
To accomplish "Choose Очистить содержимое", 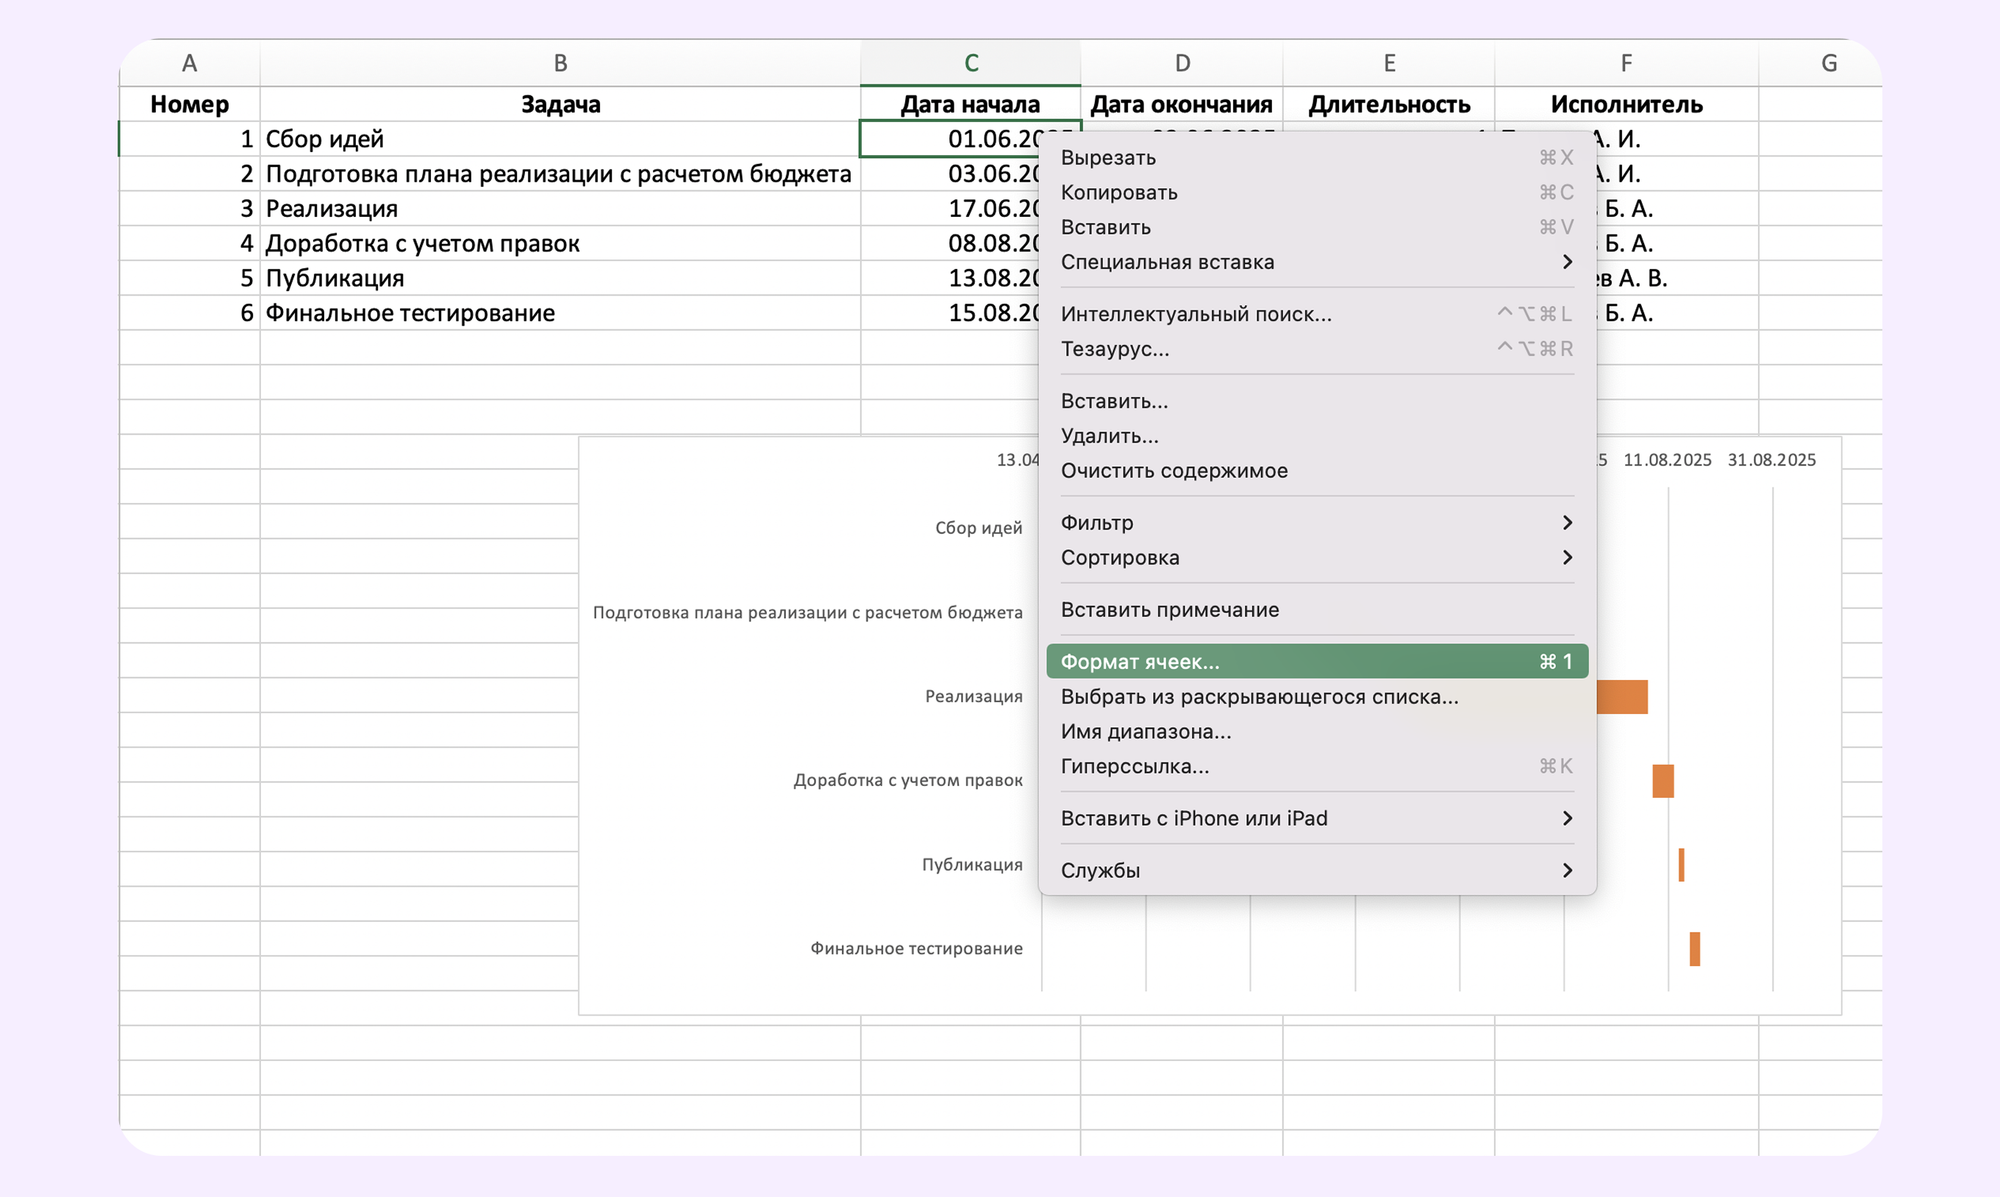I will tap(1317, 471).
